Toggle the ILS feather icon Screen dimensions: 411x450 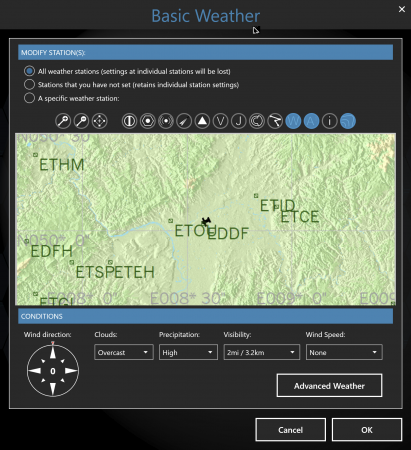click(x=184, y=121)
